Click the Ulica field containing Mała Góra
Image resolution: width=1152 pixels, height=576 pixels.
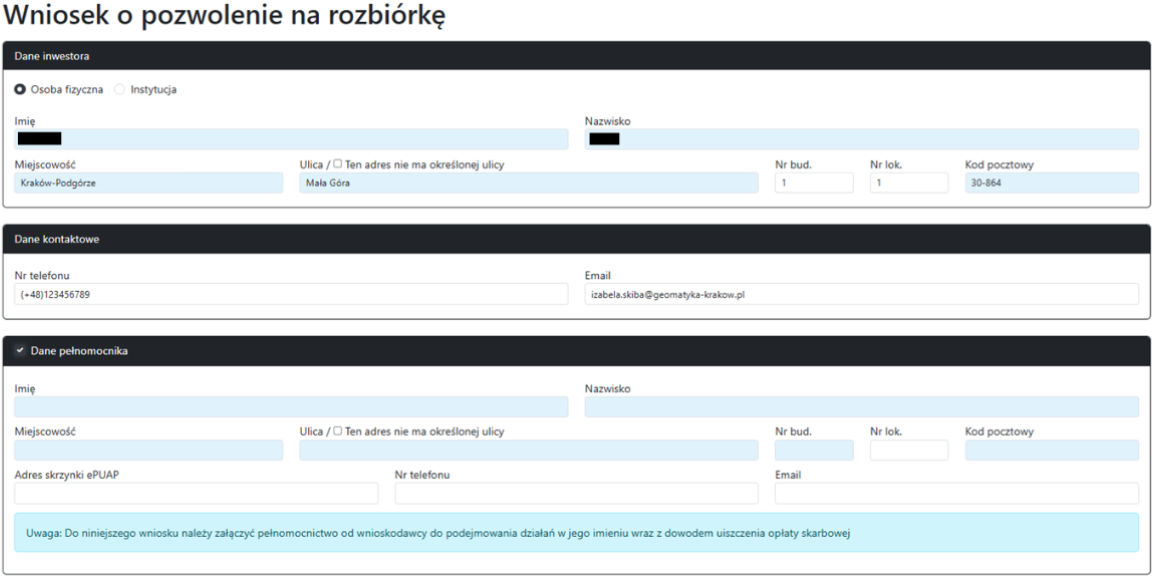528,183
